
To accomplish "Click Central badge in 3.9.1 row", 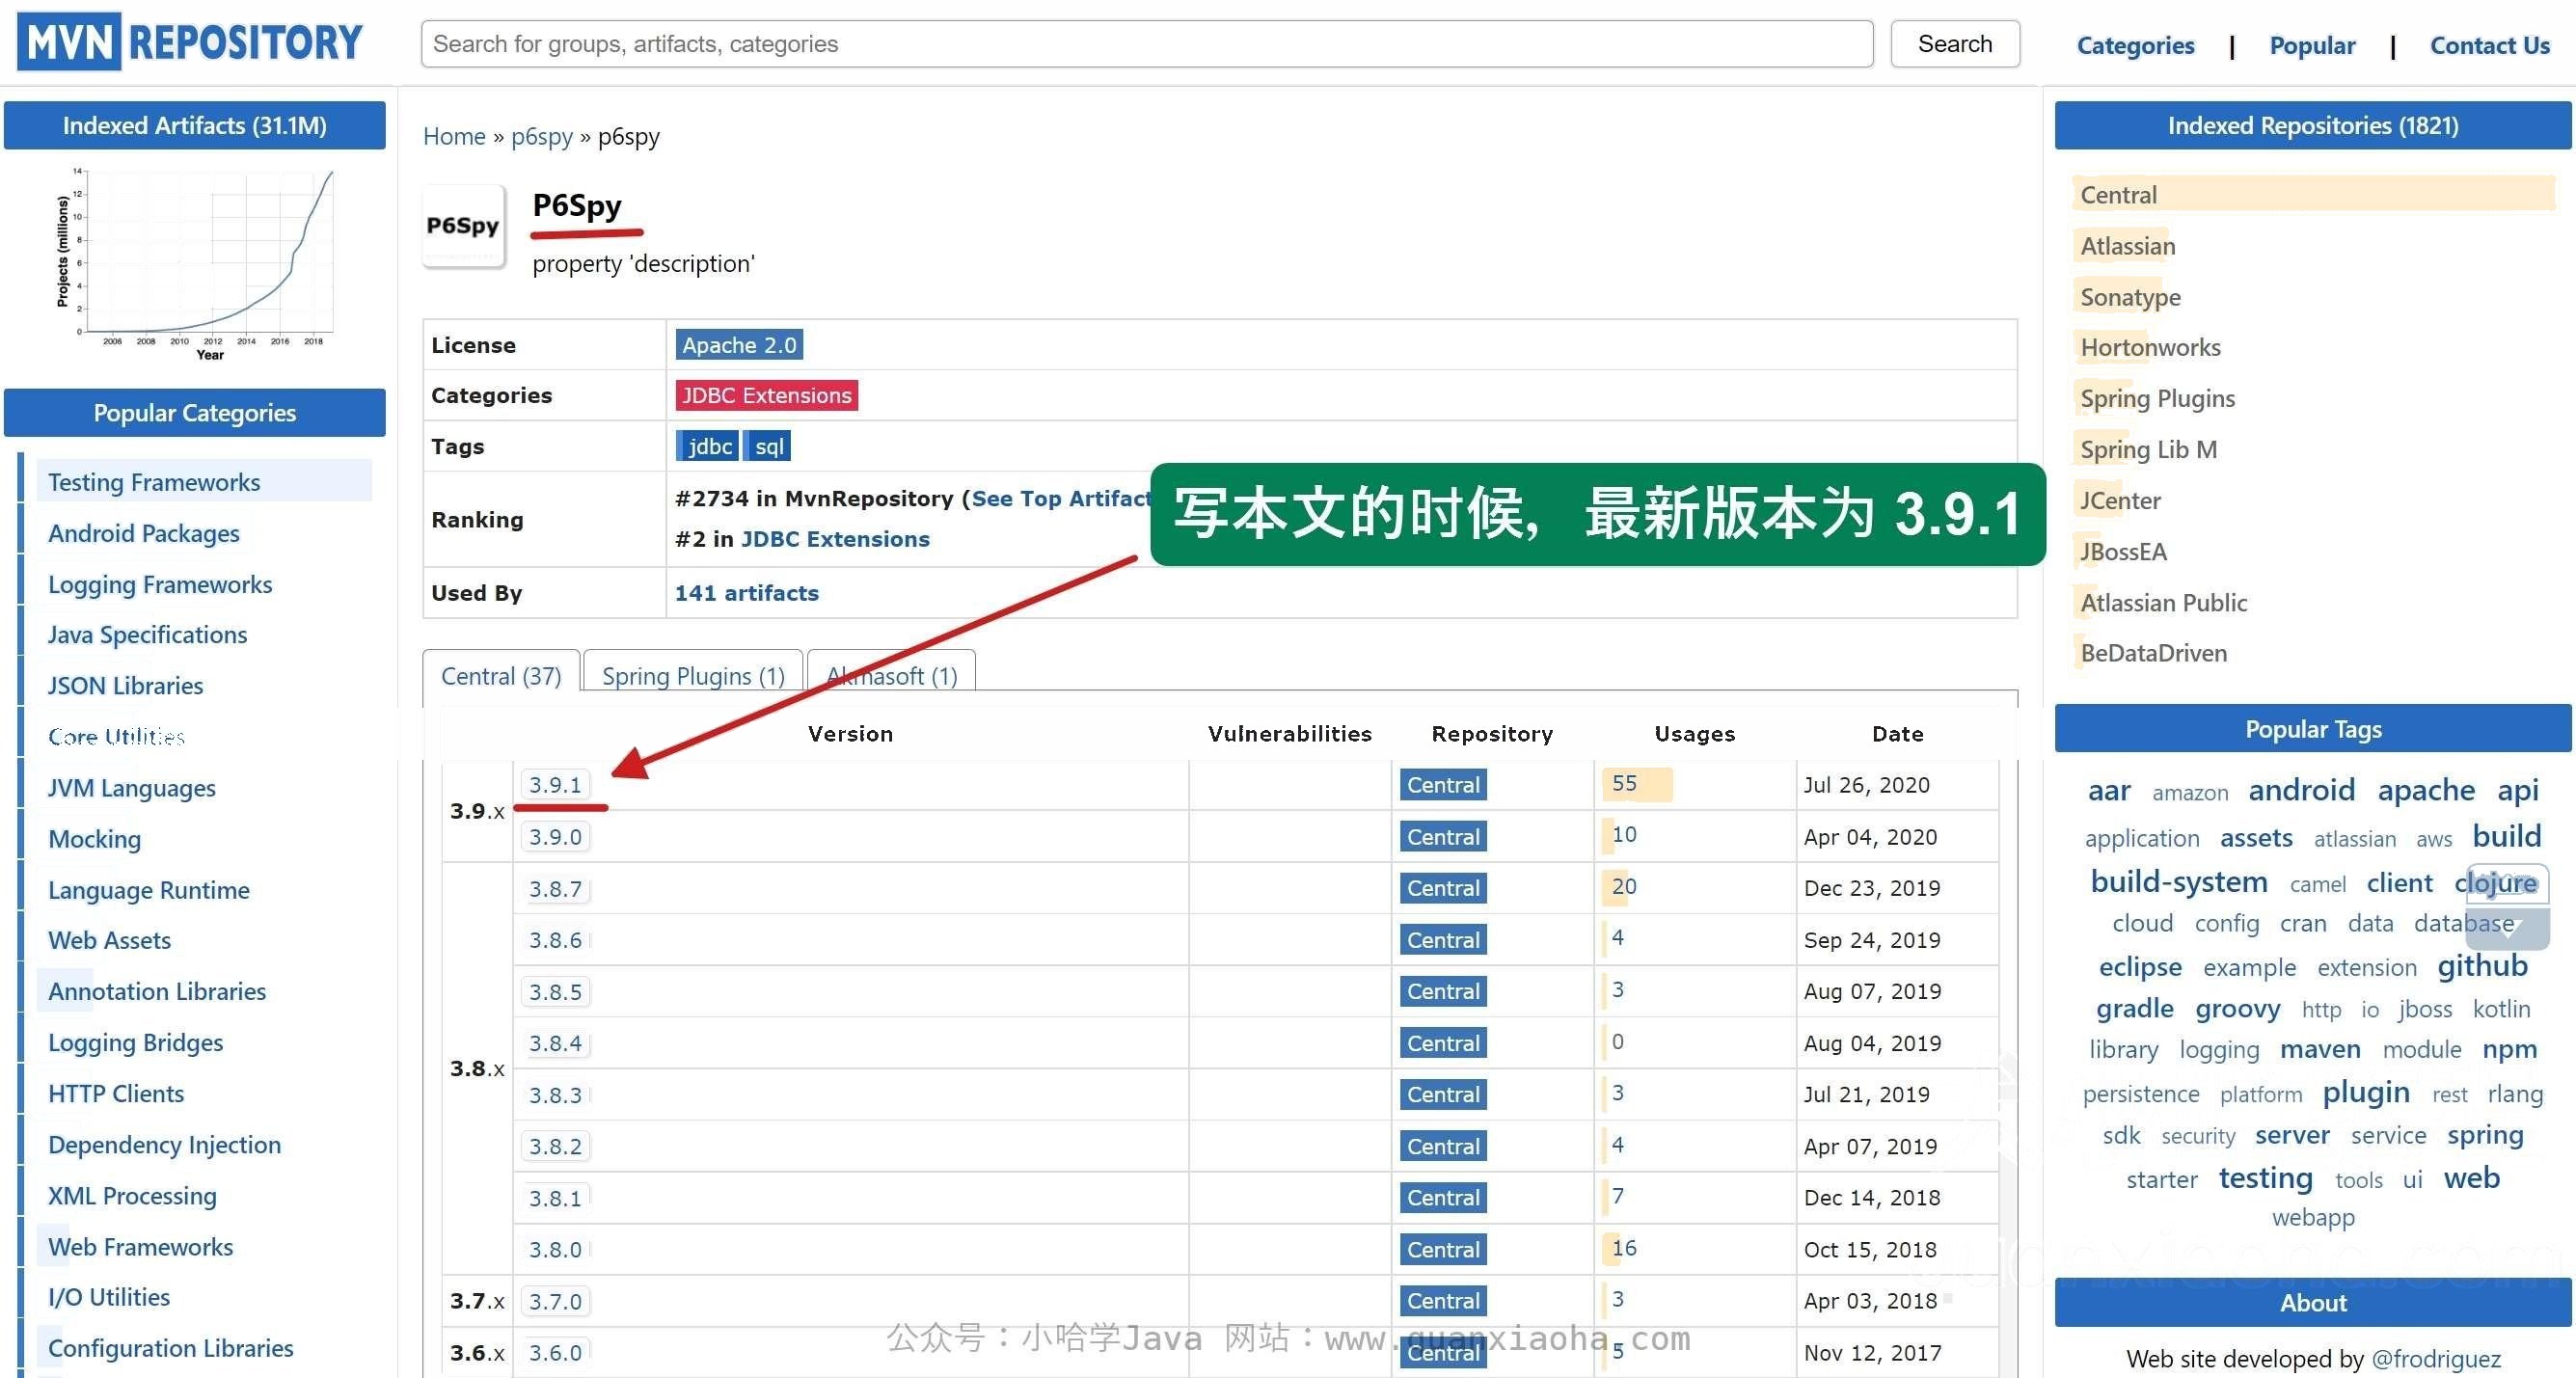I will pyautogui.click(x=1442, y=785).
